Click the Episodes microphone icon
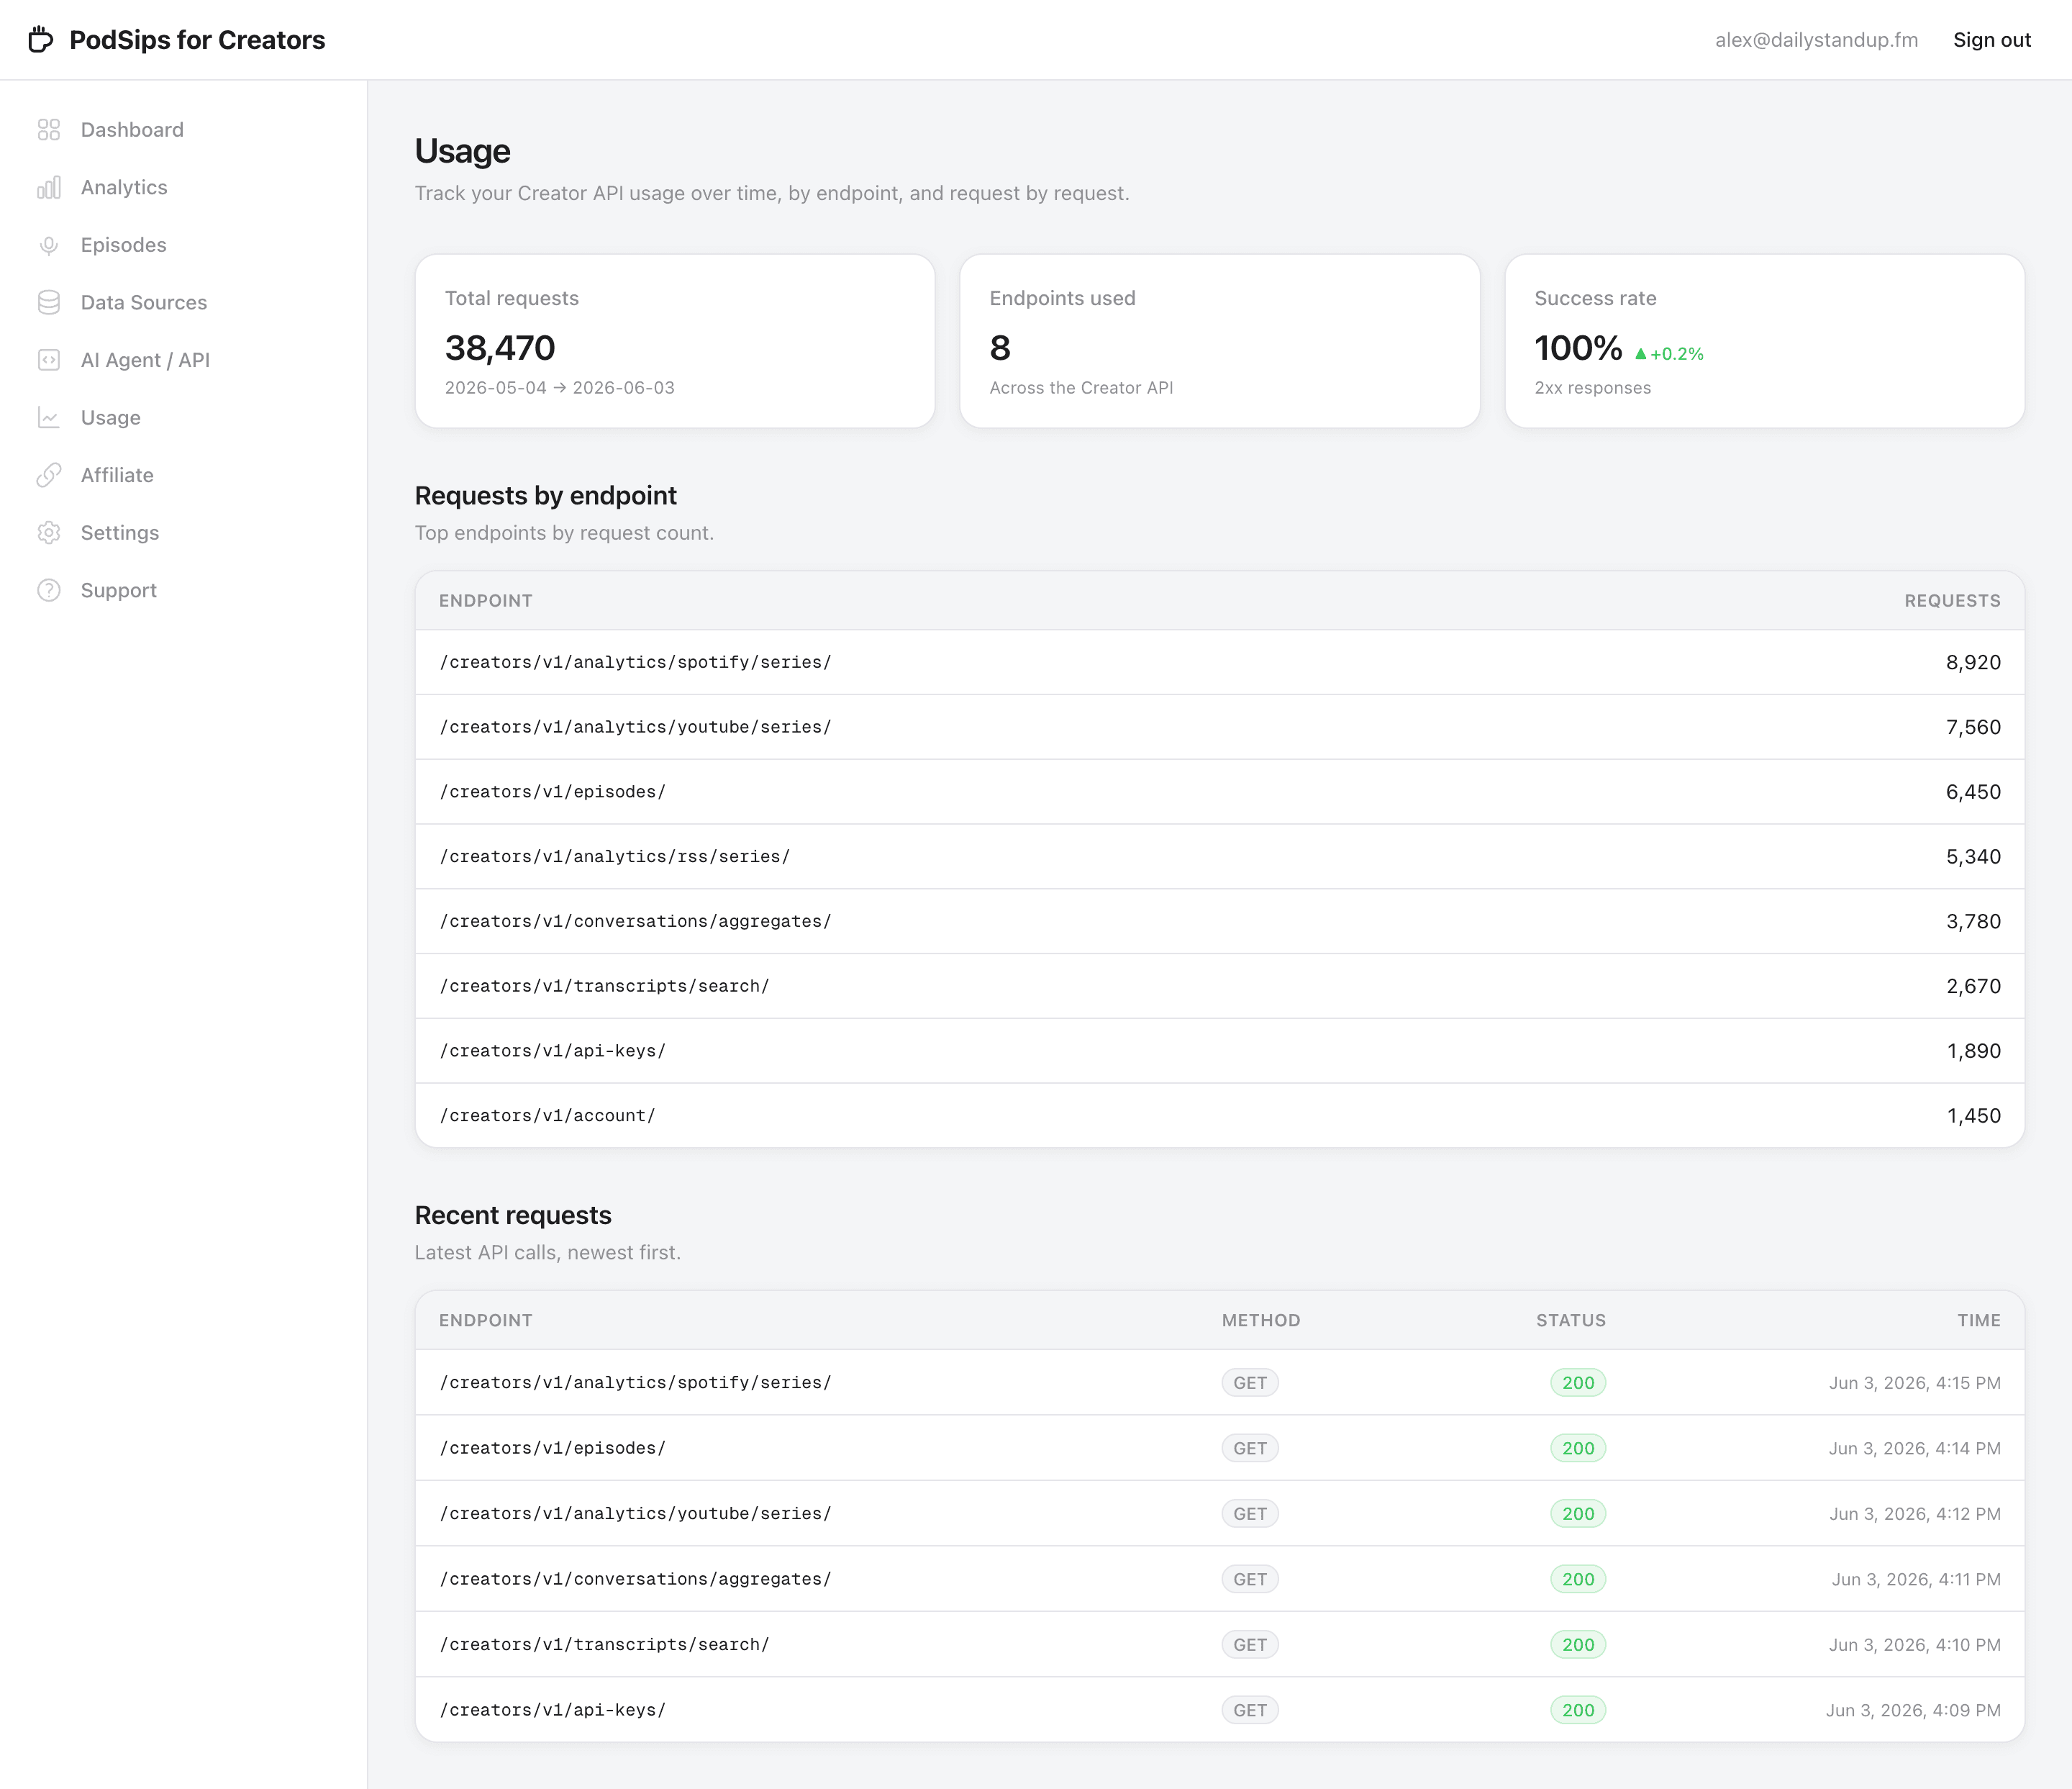The width and height of the screenshot is (2072, 1789). 49,245
